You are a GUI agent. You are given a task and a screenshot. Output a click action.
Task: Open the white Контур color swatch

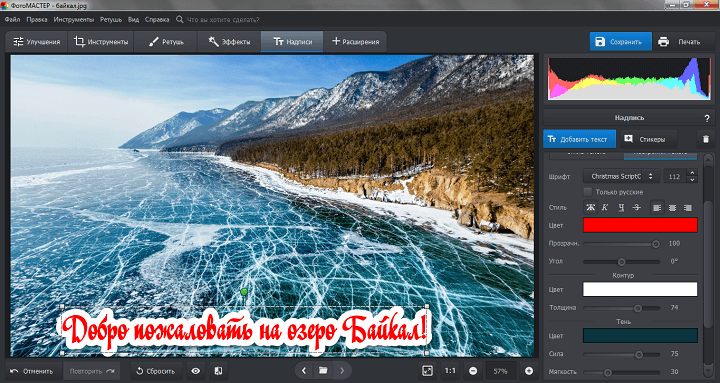click(x=640, y=289)
